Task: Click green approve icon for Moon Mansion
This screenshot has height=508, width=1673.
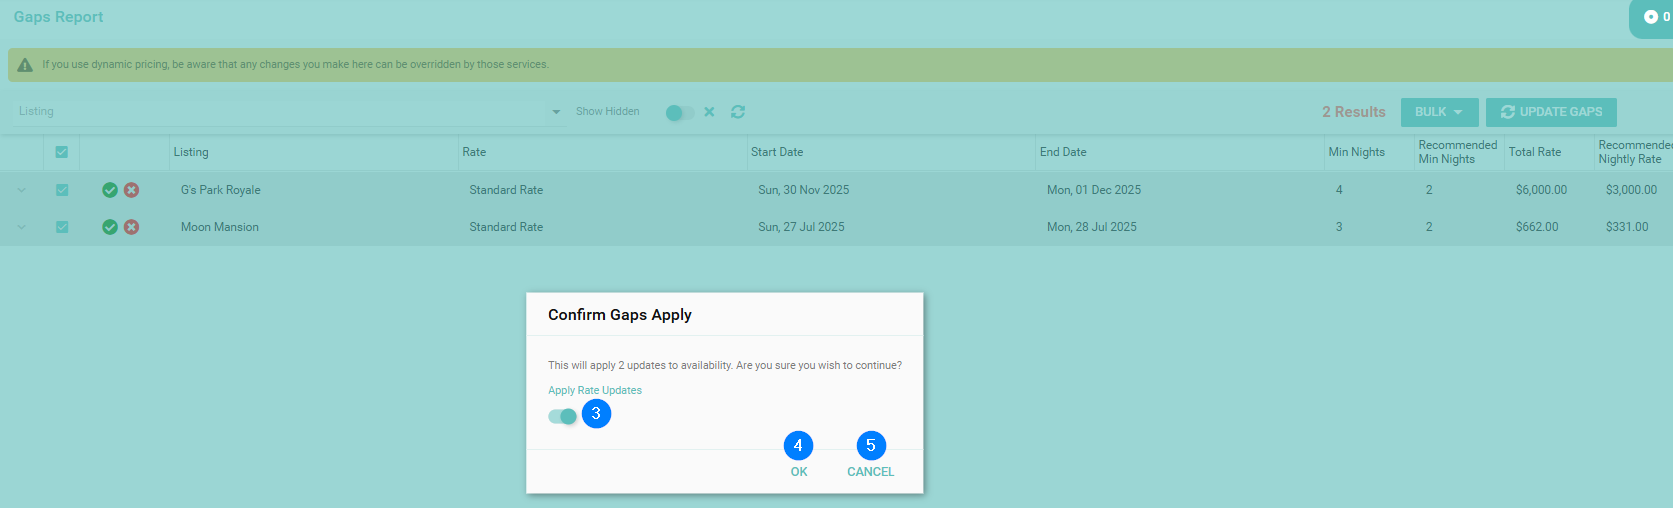Action: click(110, 227)
